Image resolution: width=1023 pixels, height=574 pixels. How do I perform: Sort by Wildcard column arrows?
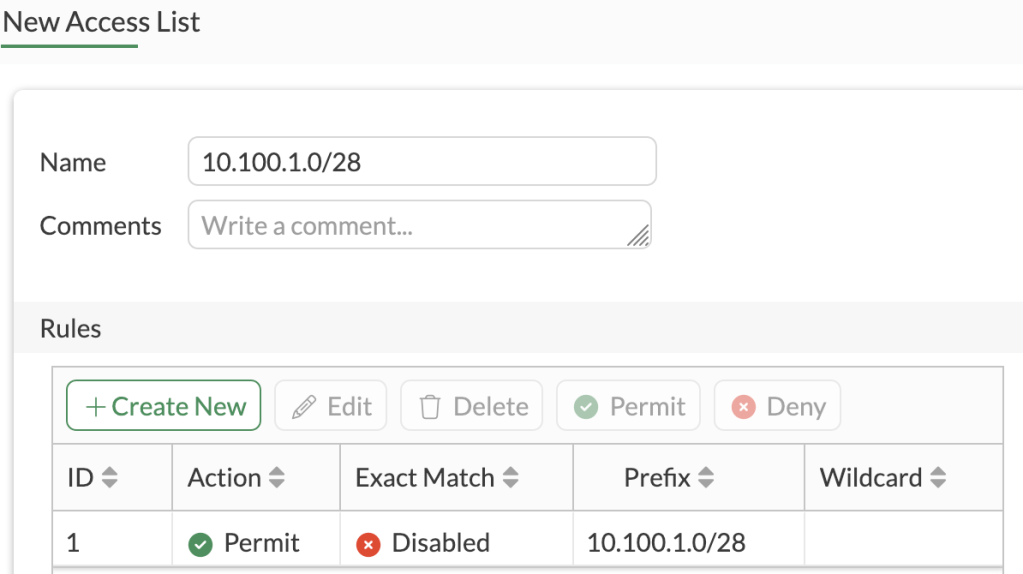(x=938, y=479)
